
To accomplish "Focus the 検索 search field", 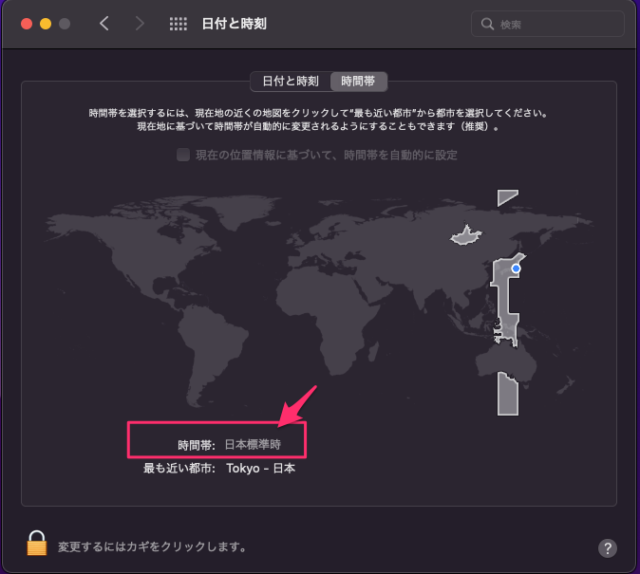I will click(548, 24).
